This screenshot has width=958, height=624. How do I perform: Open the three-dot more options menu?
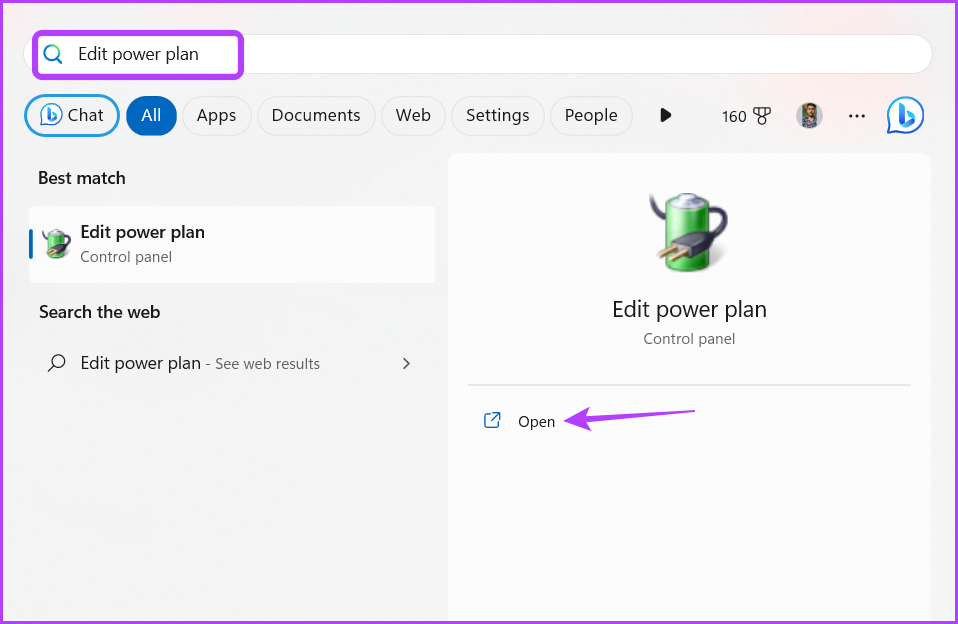[x=857, y=116]
